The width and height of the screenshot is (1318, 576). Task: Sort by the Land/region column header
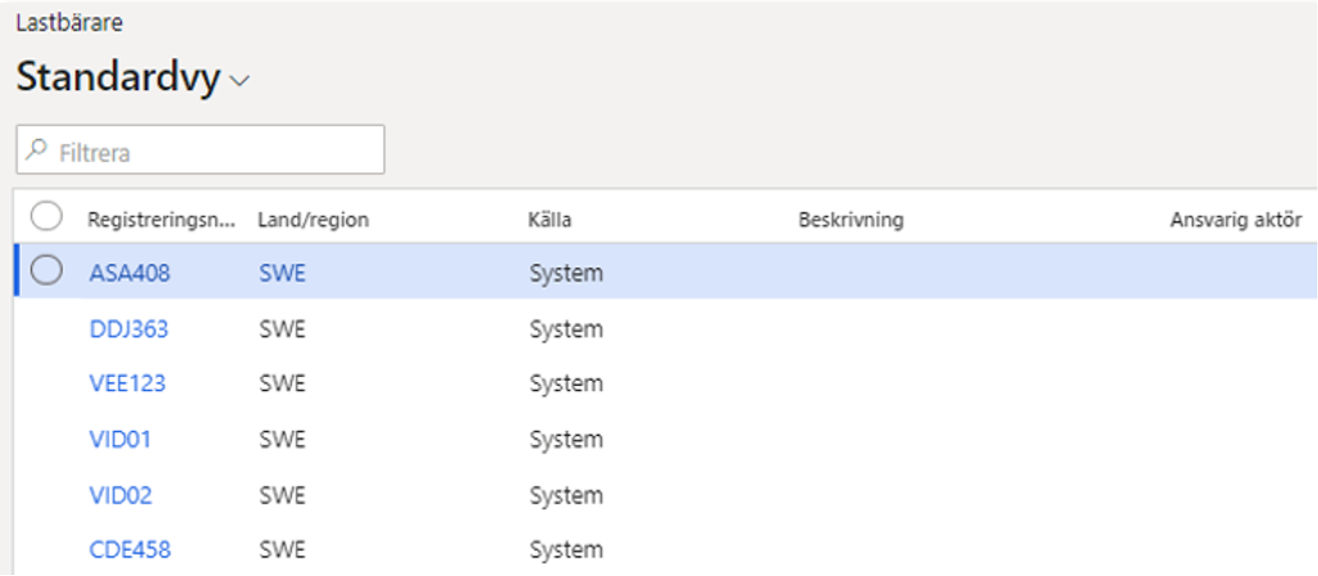pyautogui.click(x=313, y=219)
